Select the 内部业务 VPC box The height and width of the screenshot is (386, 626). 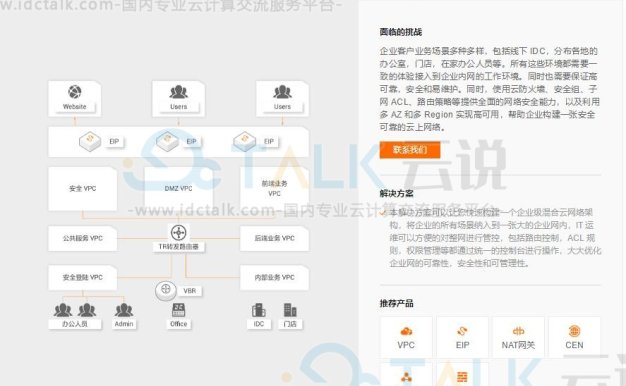274,277
